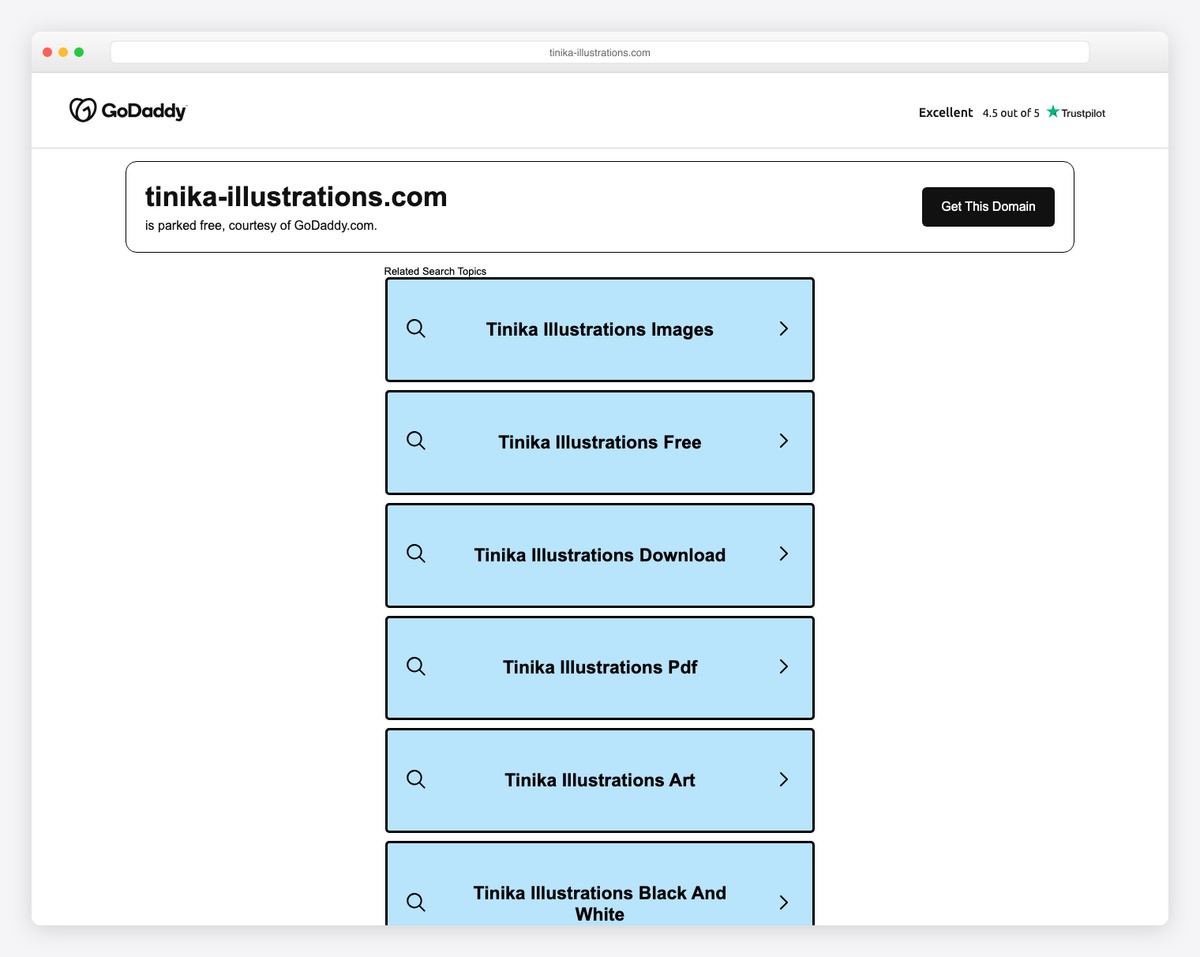Click the GoDaddy.com link in the parked notice

(x=333, y=225)
